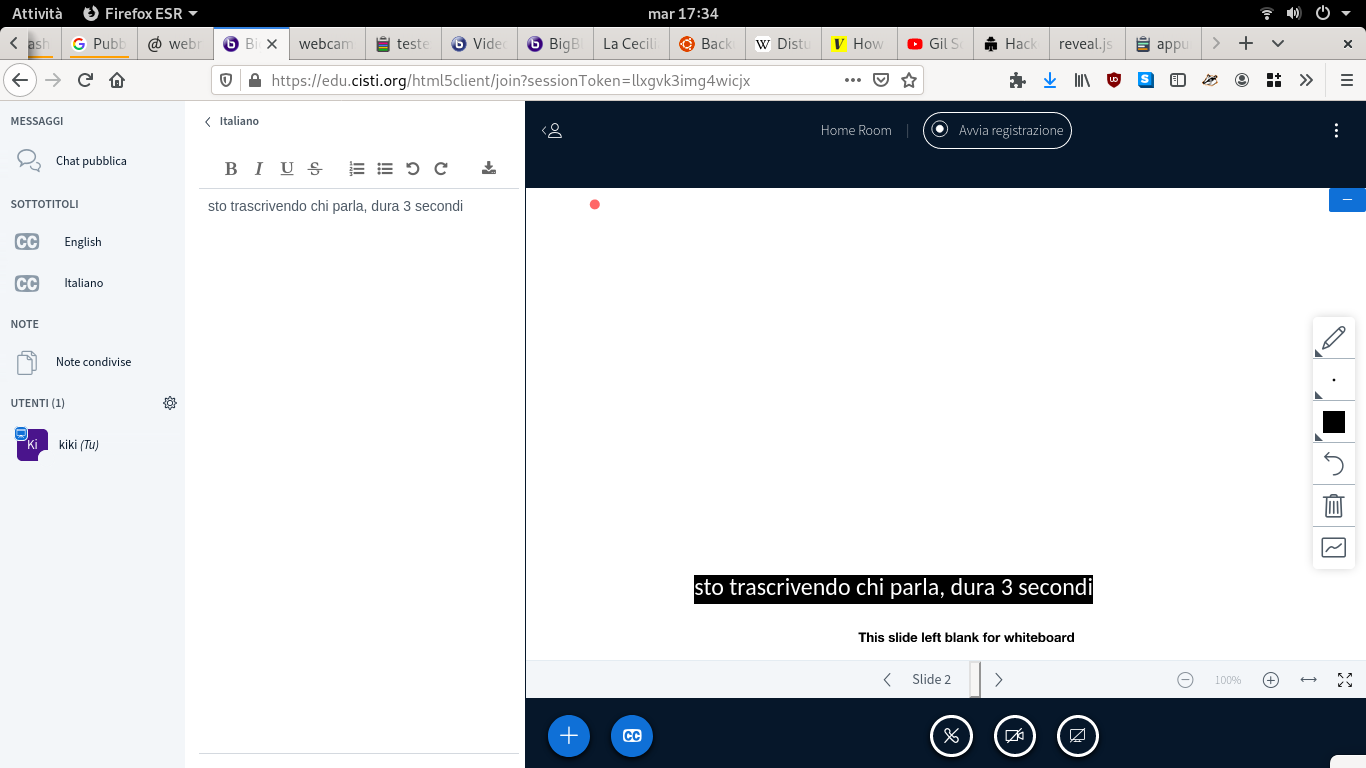Show more toolbar extensions chevron

1306,80
